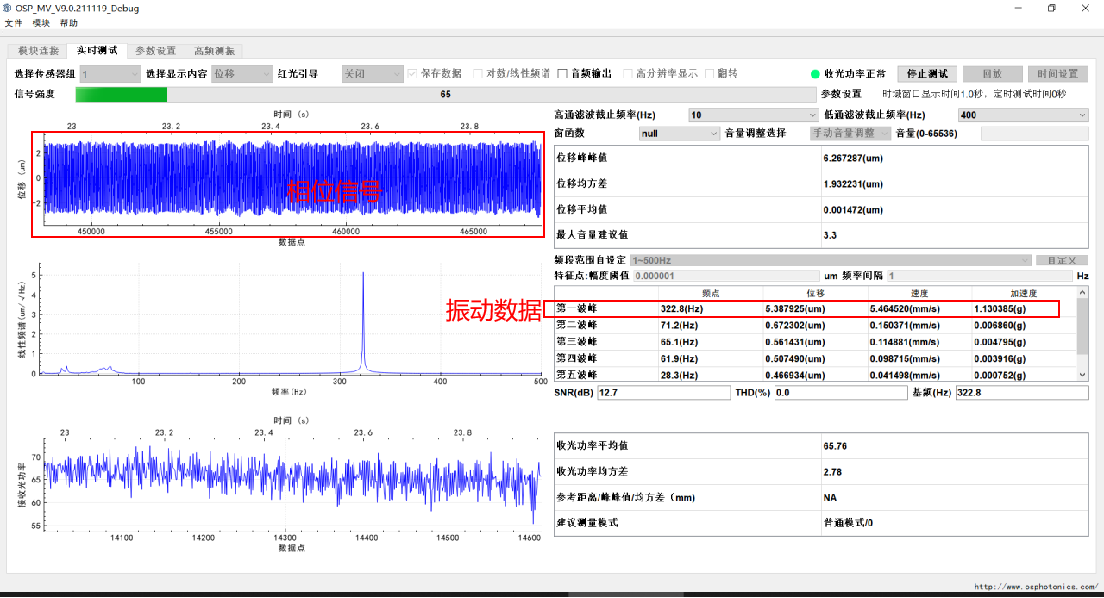Click the 收光功率均方差 value 2.78
This screenshot has width=1104, height=598.
coord(832,472)
